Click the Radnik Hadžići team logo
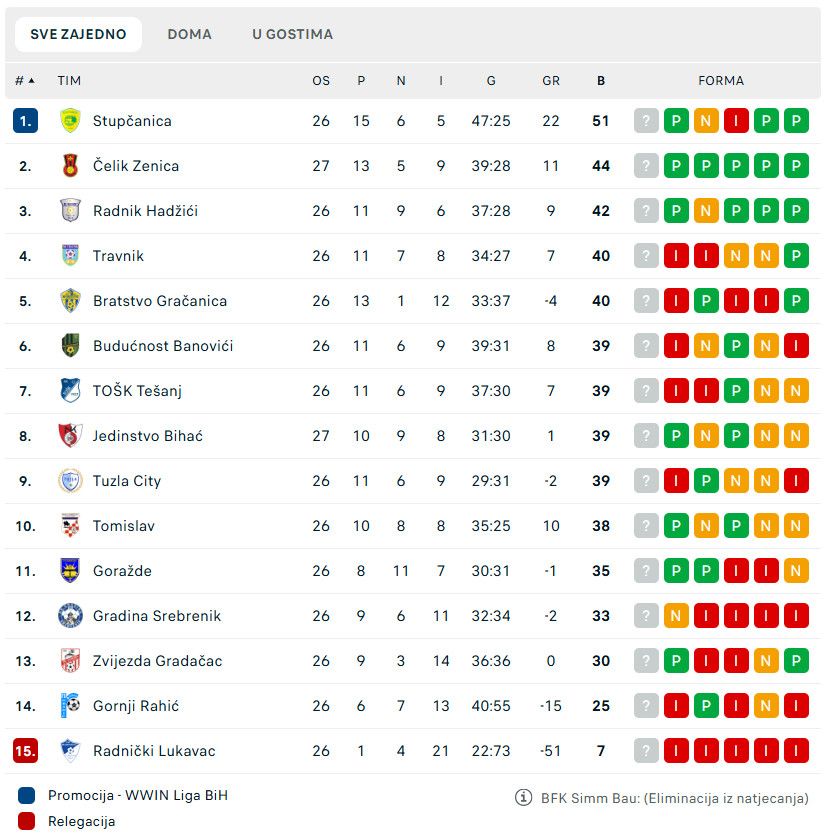Viewport: 830px width, 836px height. click(69, 211)
